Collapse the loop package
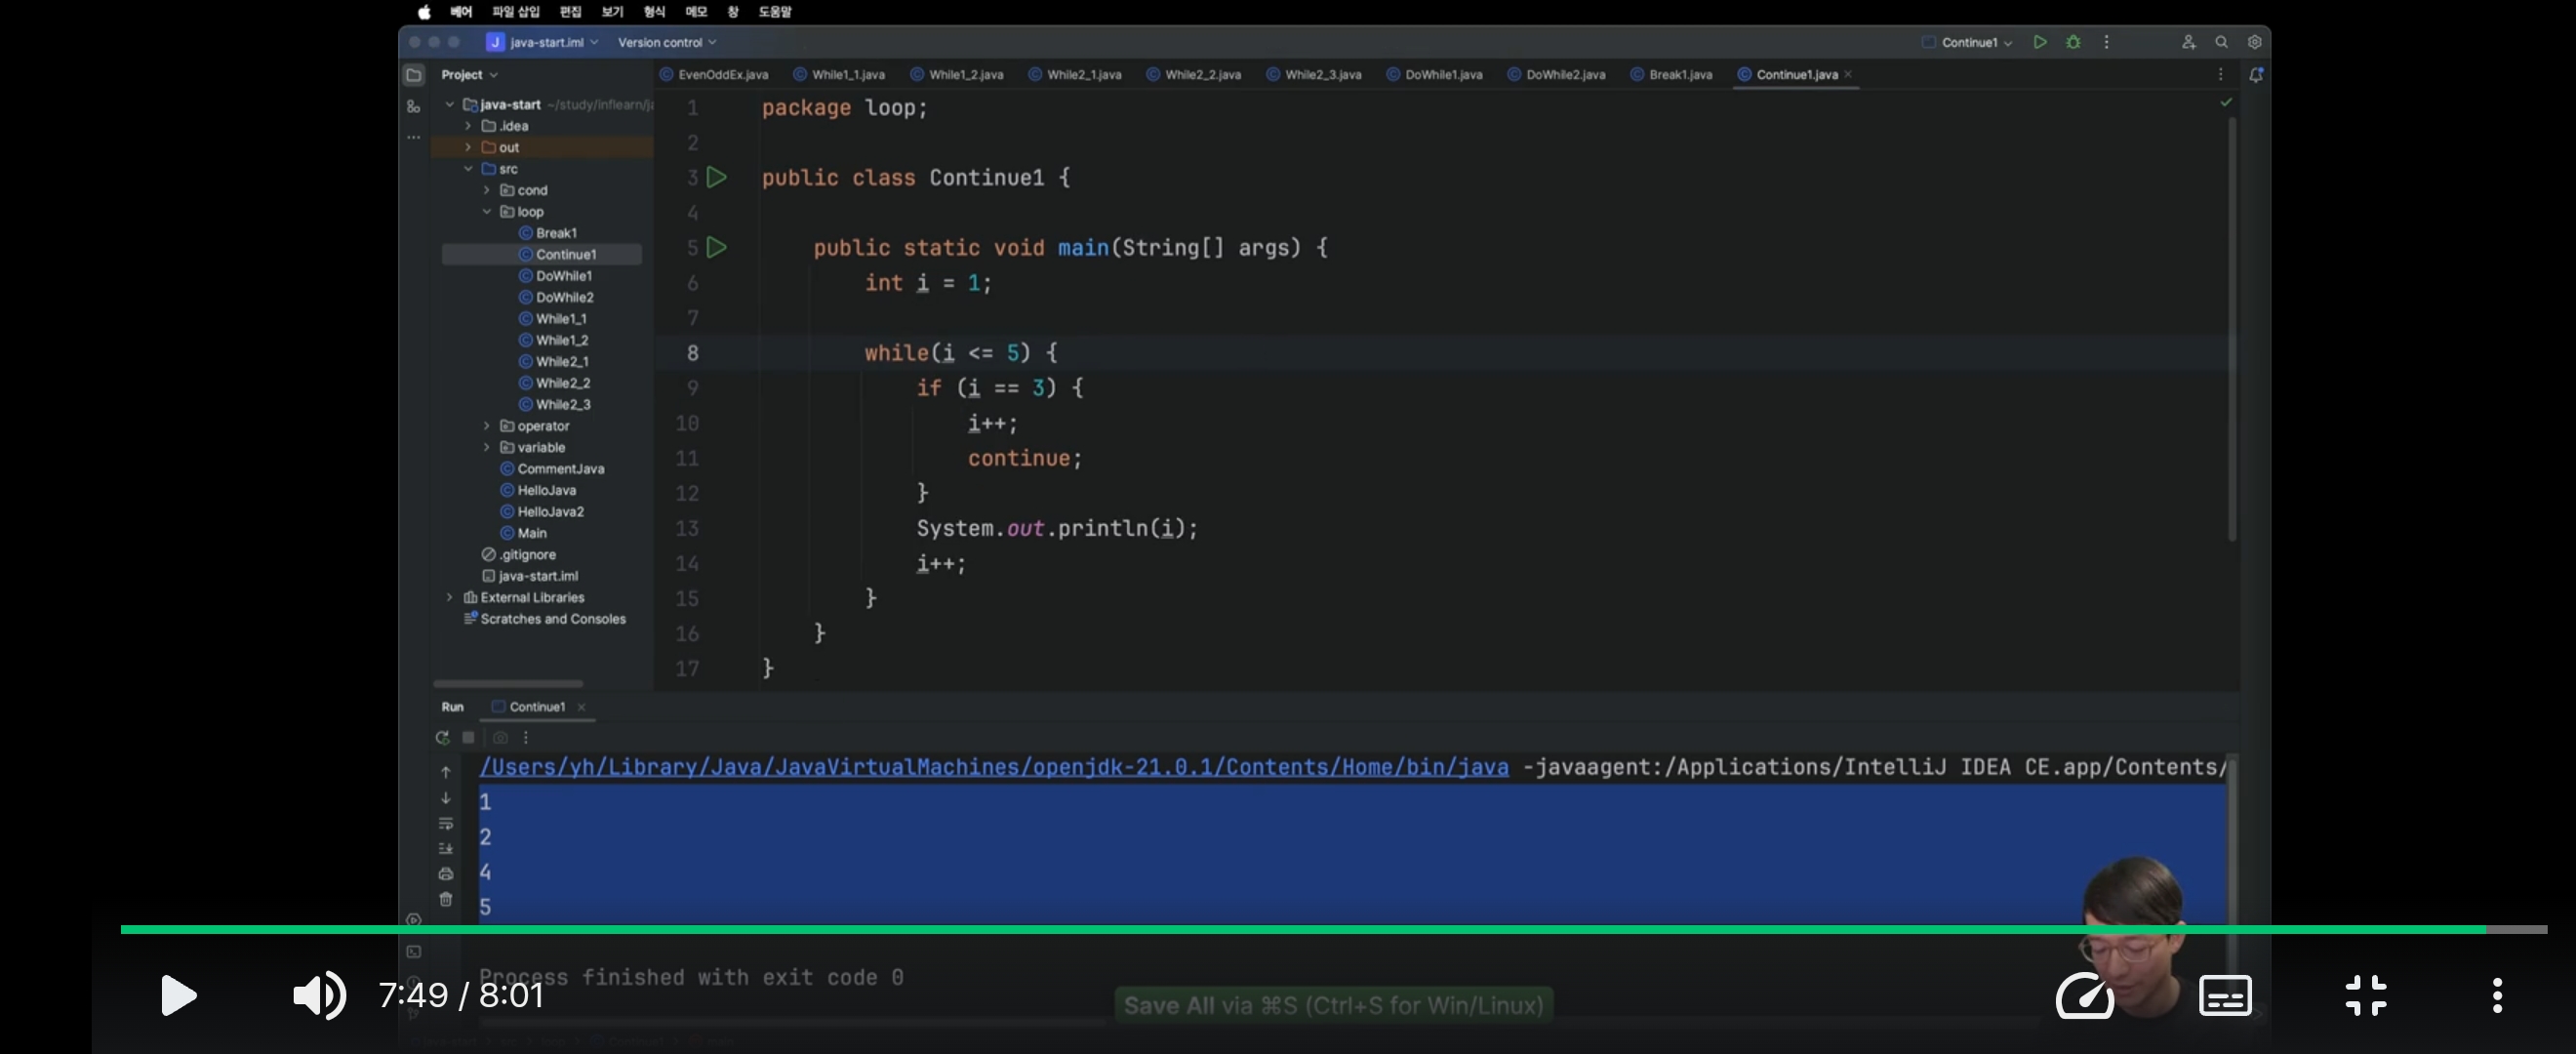This screenshot has height=1054, width=2576. click(x=487, y=212)
